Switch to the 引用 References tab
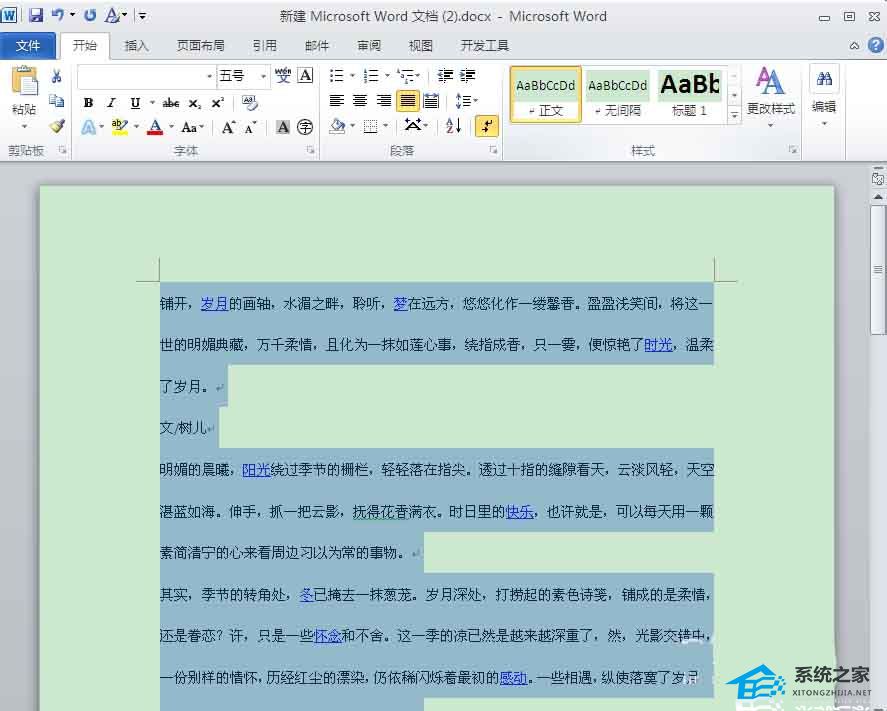887x711 pixels. click(264, 46)
